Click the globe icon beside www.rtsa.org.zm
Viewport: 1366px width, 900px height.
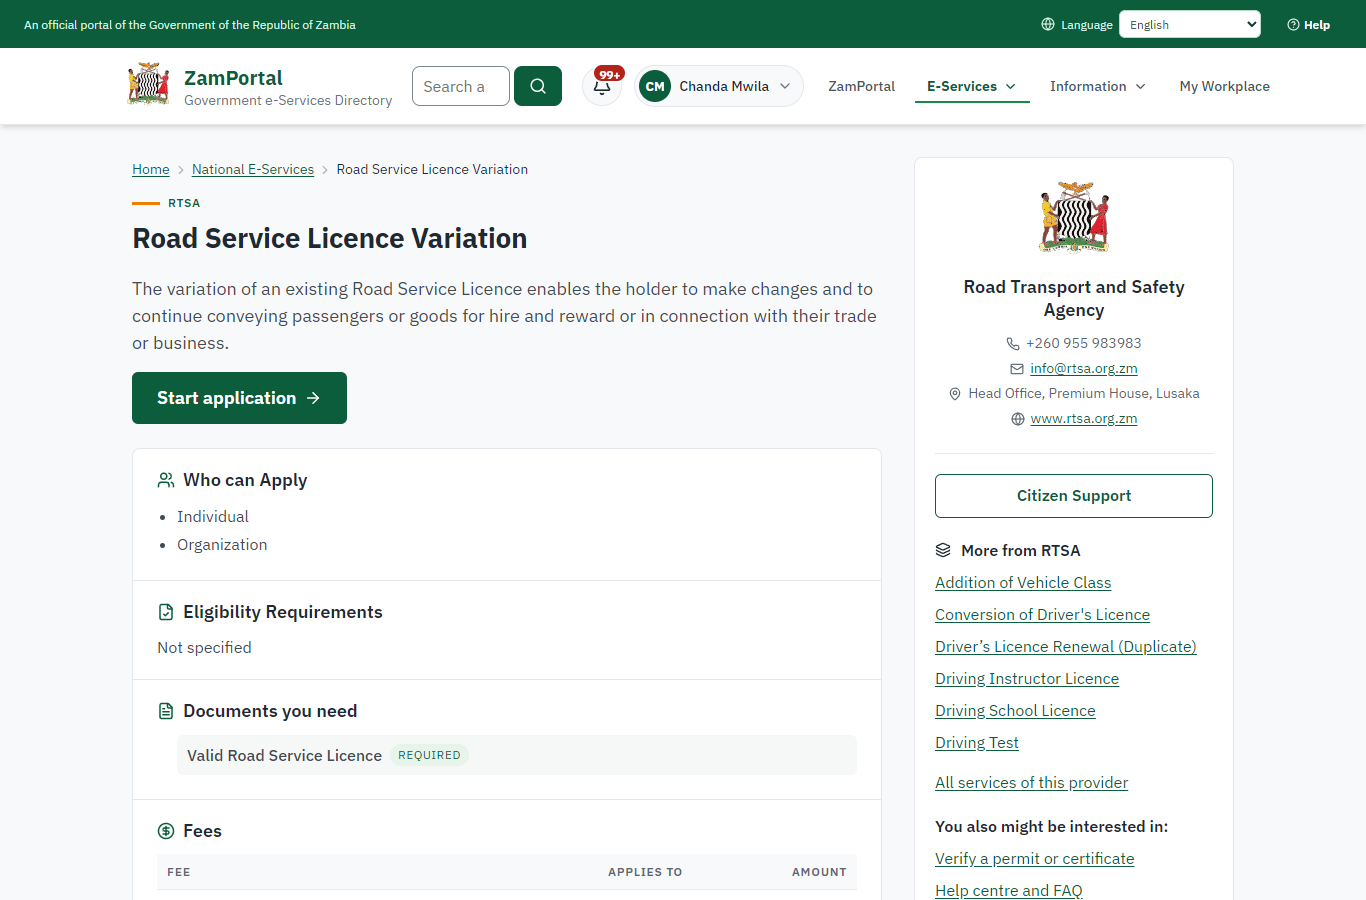pos(1018,419)
